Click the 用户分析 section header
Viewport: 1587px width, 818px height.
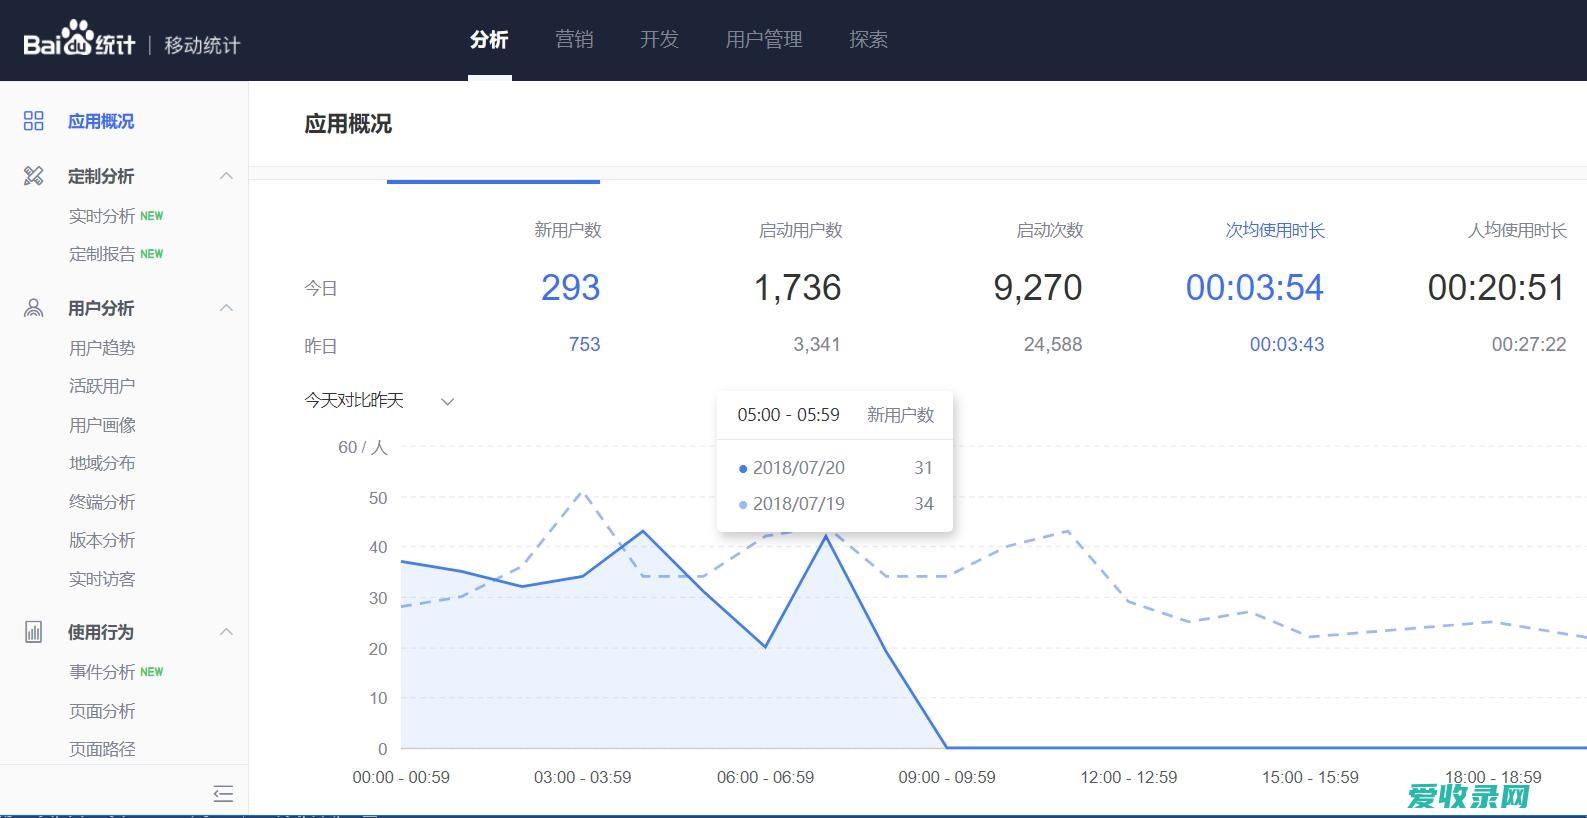coord(101,308)
